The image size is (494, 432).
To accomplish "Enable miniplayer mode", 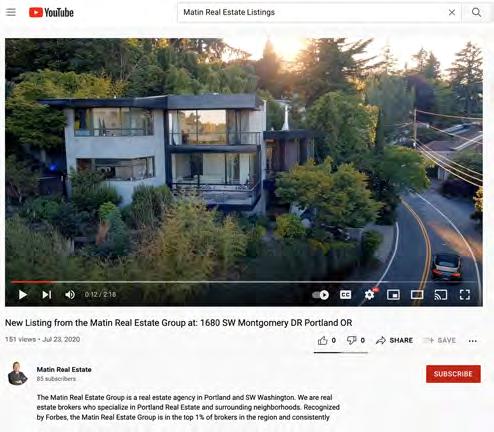I will click(x=393, y=295).
